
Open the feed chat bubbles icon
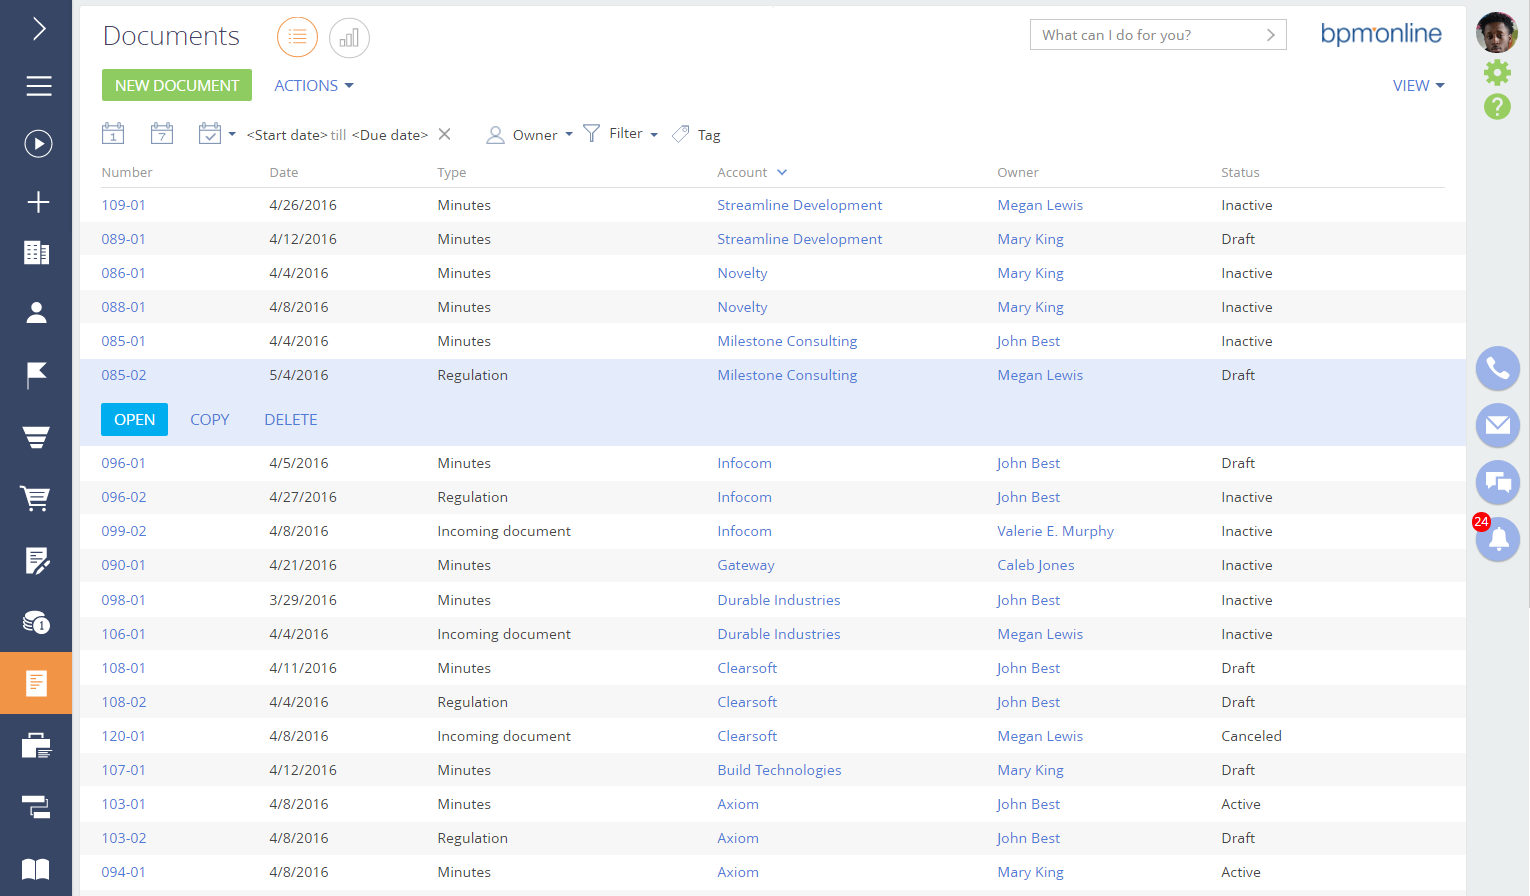[x=1497, y=483]
